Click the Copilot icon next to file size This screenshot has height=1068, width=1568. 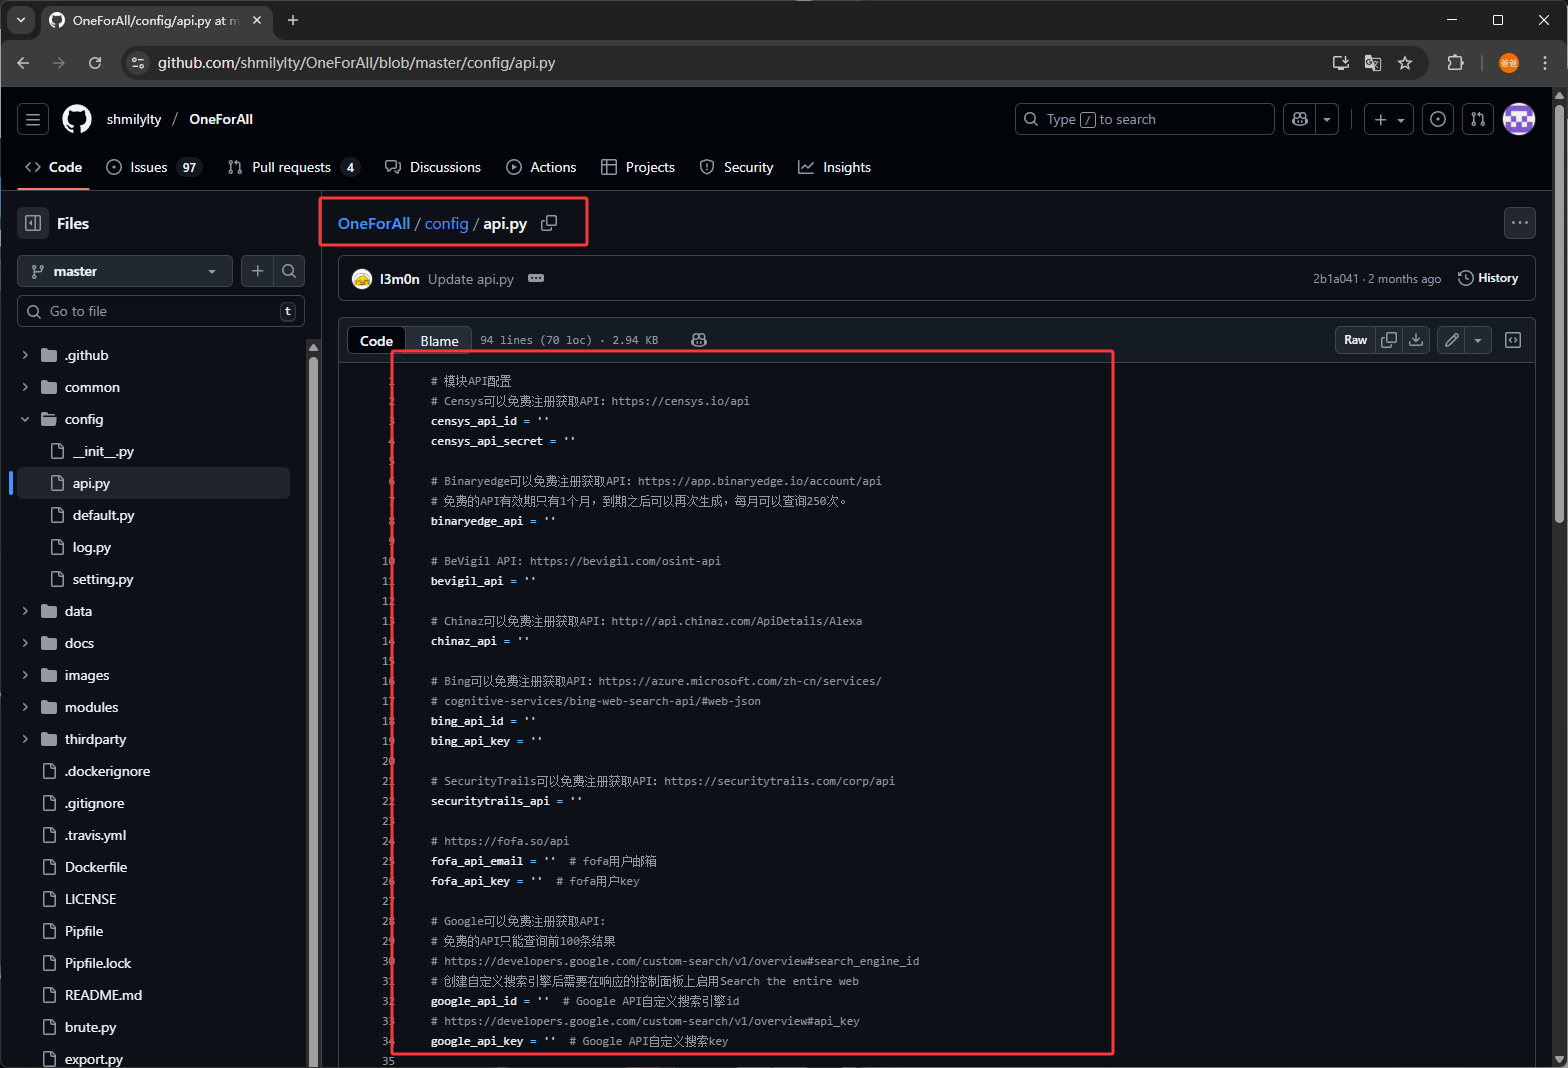point(699,340)
